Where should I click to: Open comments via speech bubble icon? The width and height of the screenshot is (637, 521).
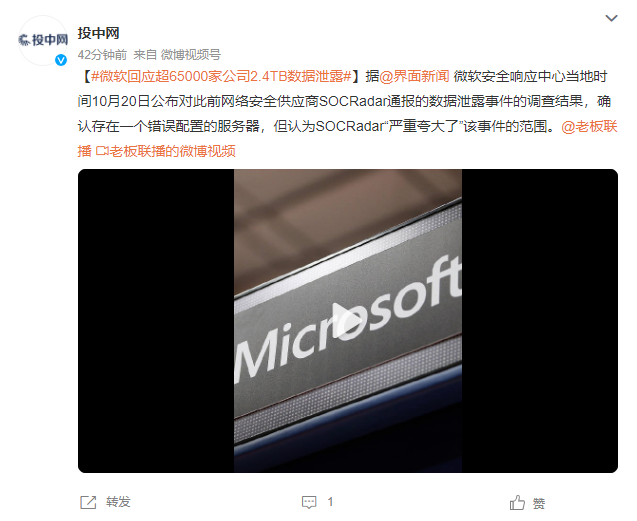[309, 502]
